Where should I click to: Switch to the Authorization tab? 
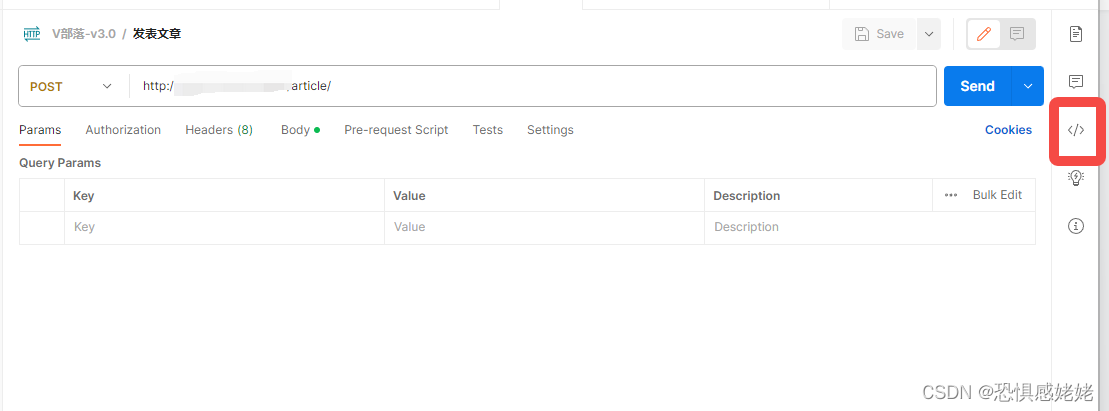click(123, 130)
